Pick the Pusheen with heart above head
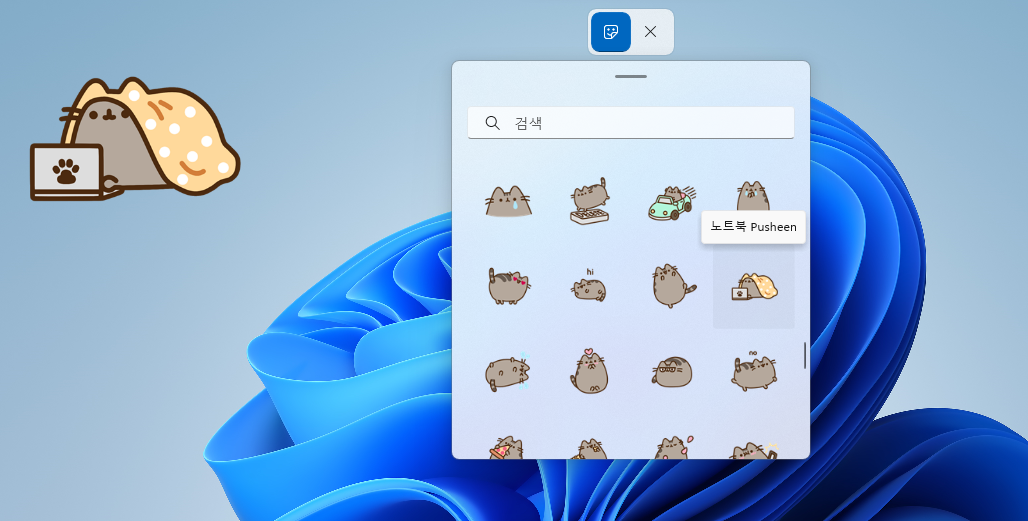The height and width of the screenshot is (521, 1028). pos(589,370)
